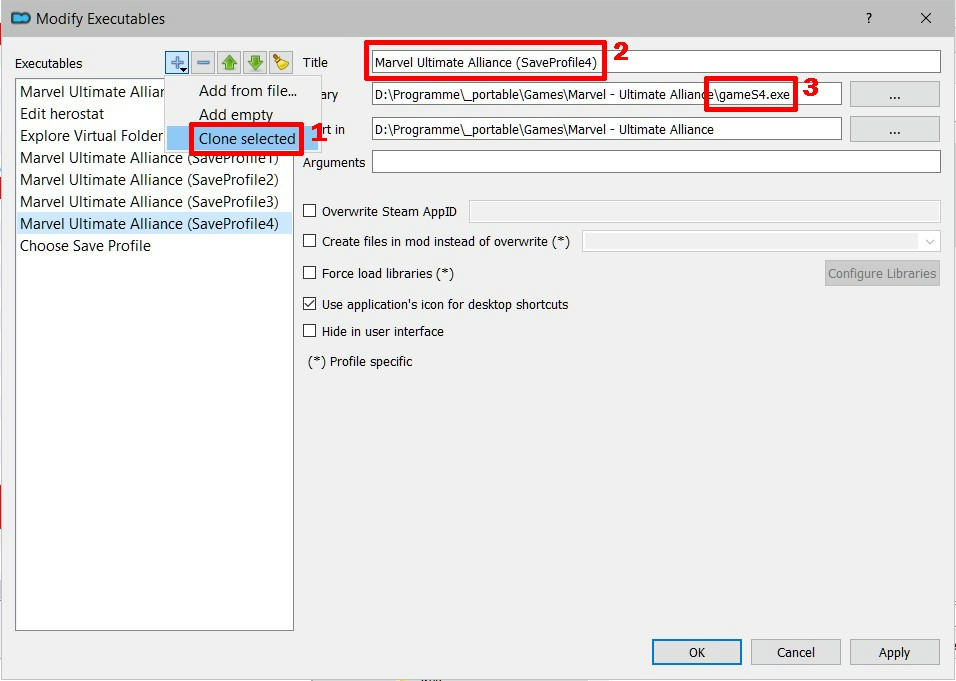Image resolution: width=956 pixels, height=681 pixels.
Task: Open the mod selection dropdown
Action: 761,241
